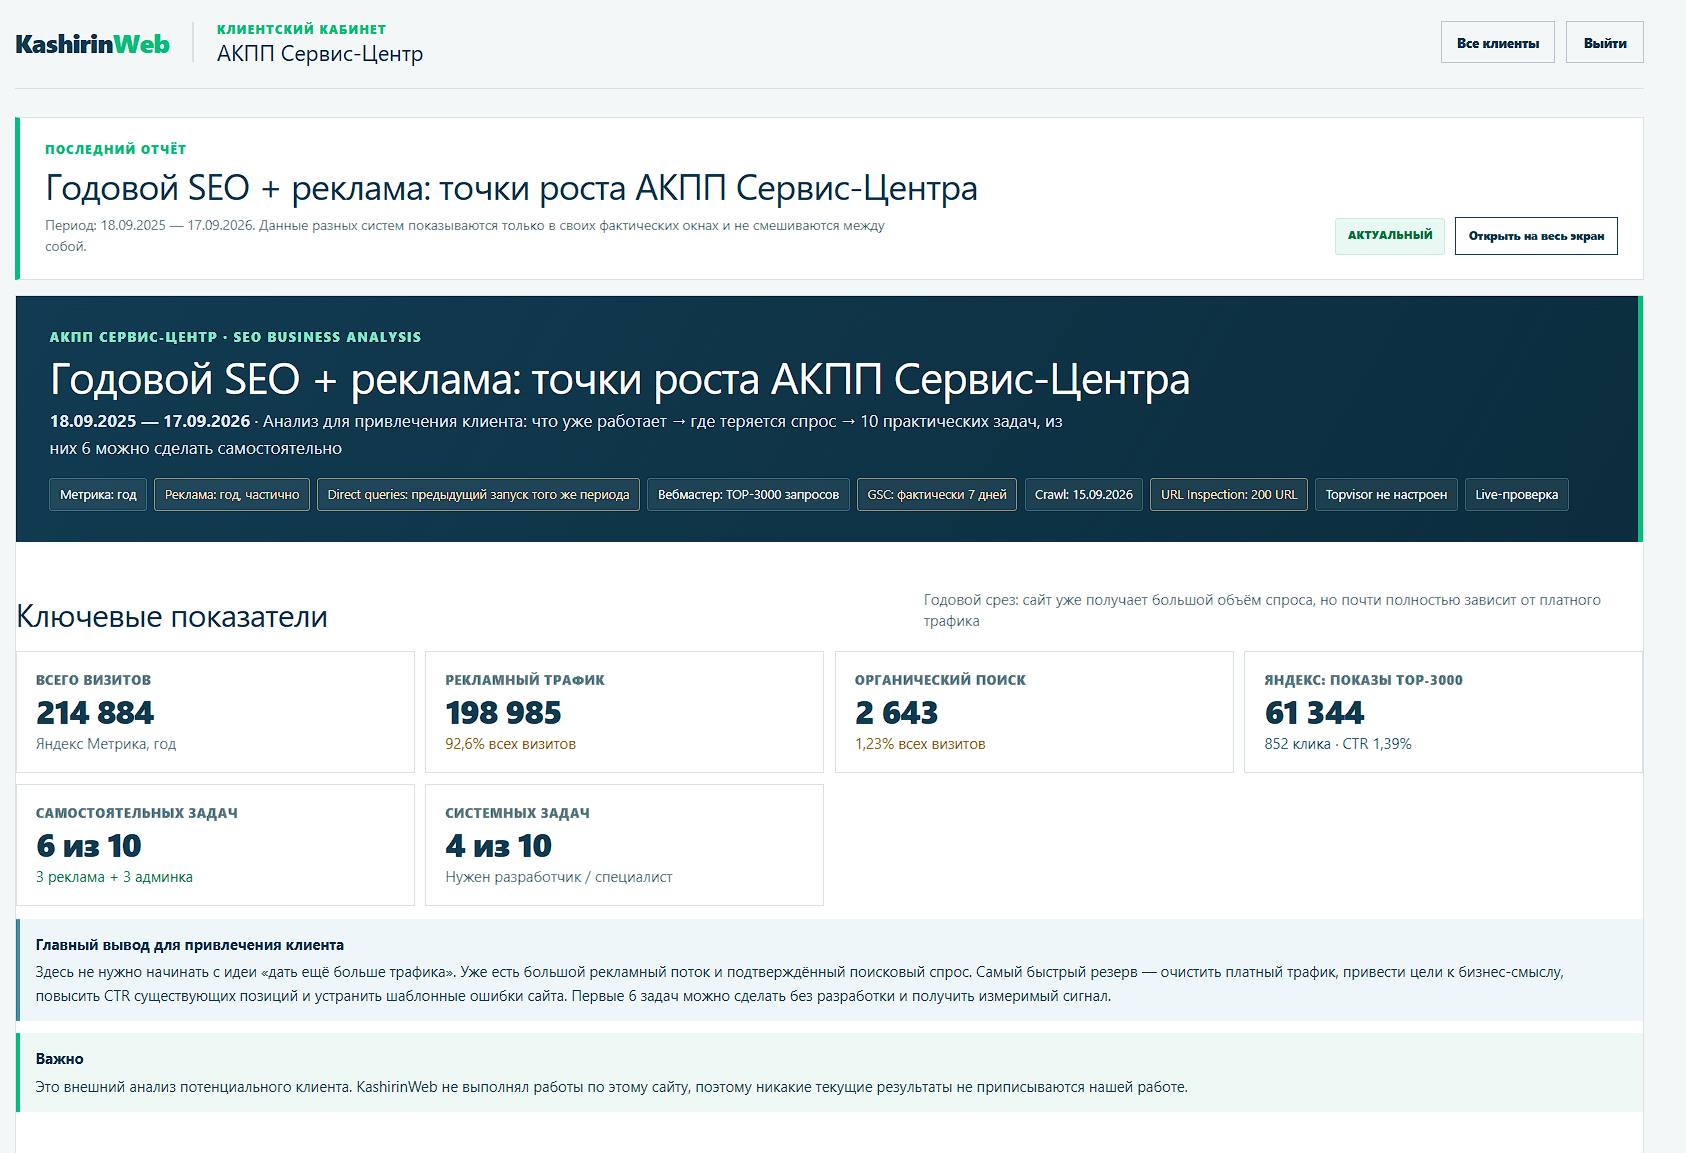Click the Метрика: год tag
Viewport: 1686px width, 1153px height.
98,495
